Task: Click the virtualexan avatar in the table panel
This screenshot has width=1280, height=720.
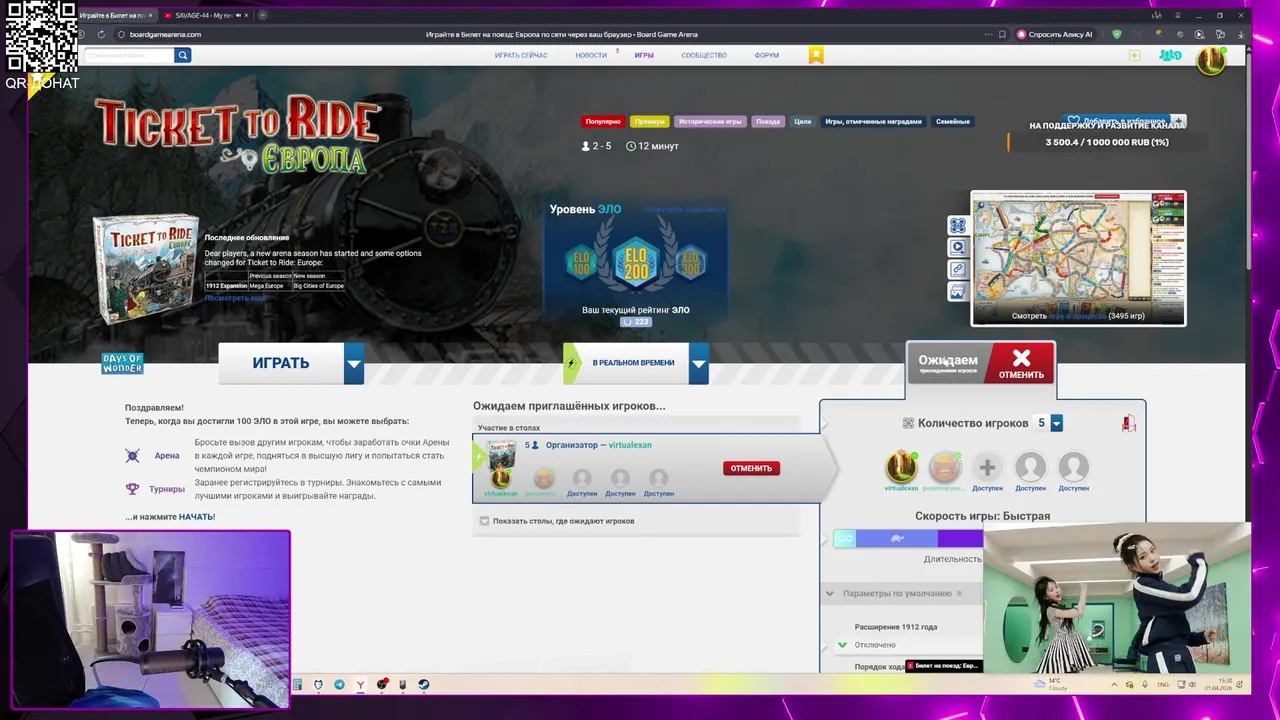Action: (x=901, y=467)
